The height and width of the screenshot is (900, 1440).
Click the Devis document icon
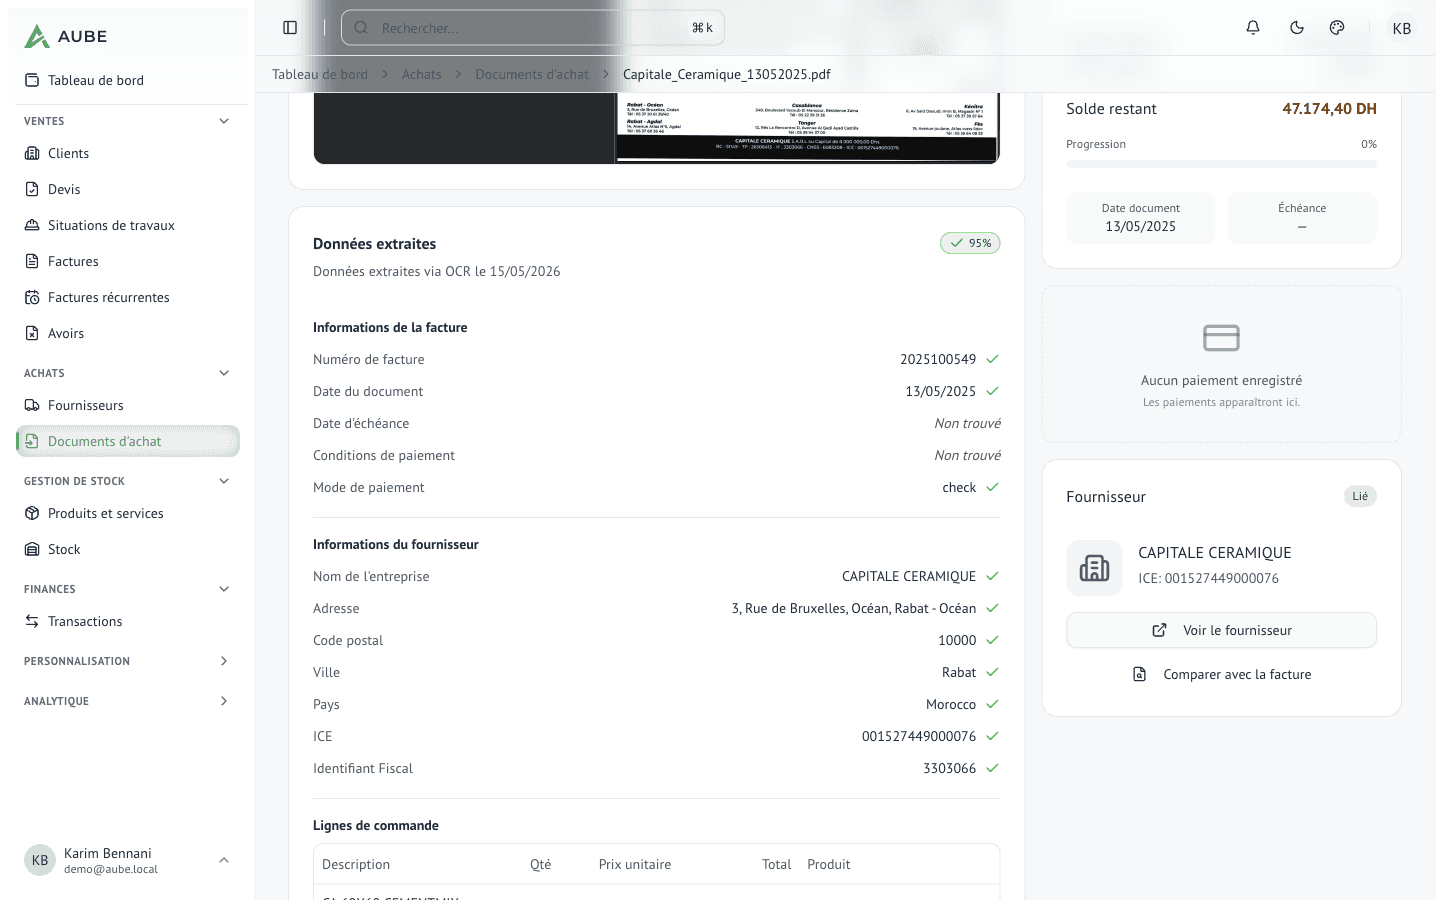coord(32,189)
